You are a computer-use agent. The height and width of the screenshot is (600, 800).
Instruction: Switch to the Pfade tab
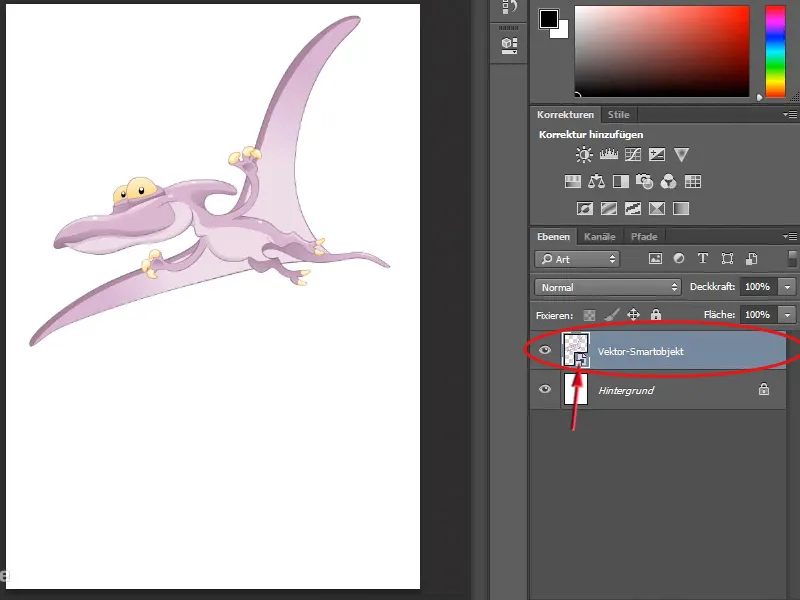(x=644, y=237)
